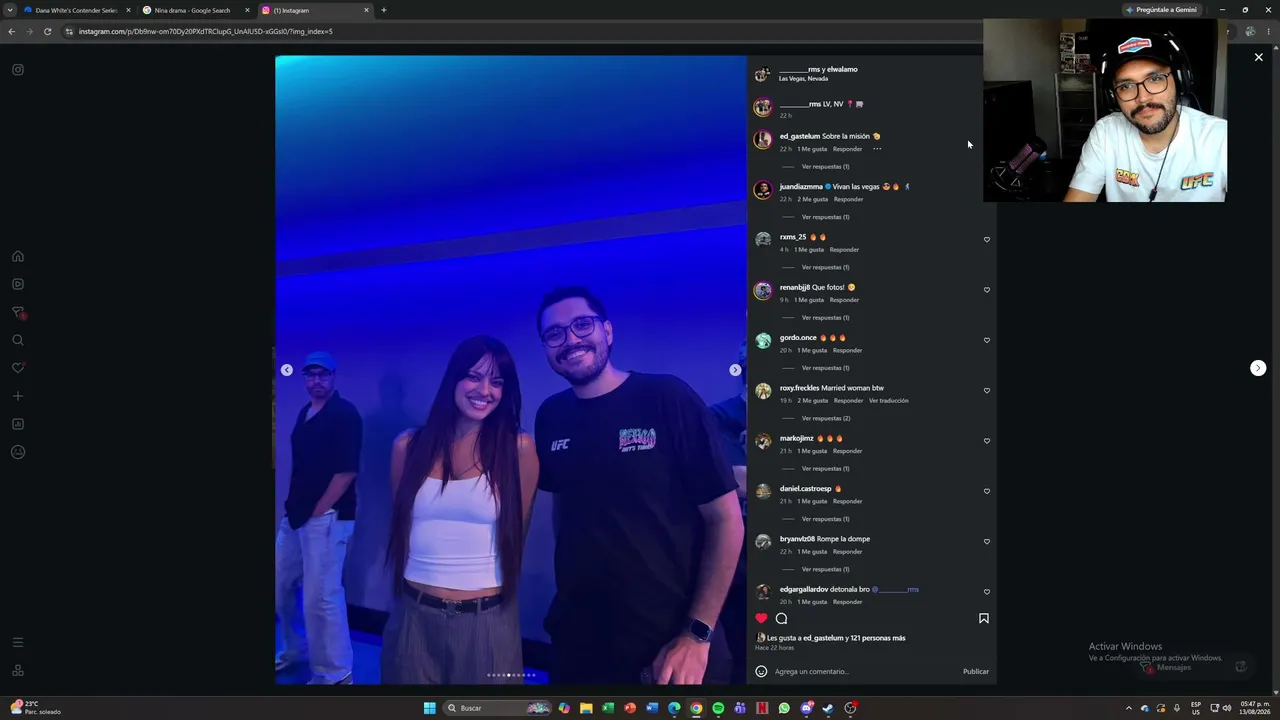Like the bryanvlz08 comment

[987, 541]
